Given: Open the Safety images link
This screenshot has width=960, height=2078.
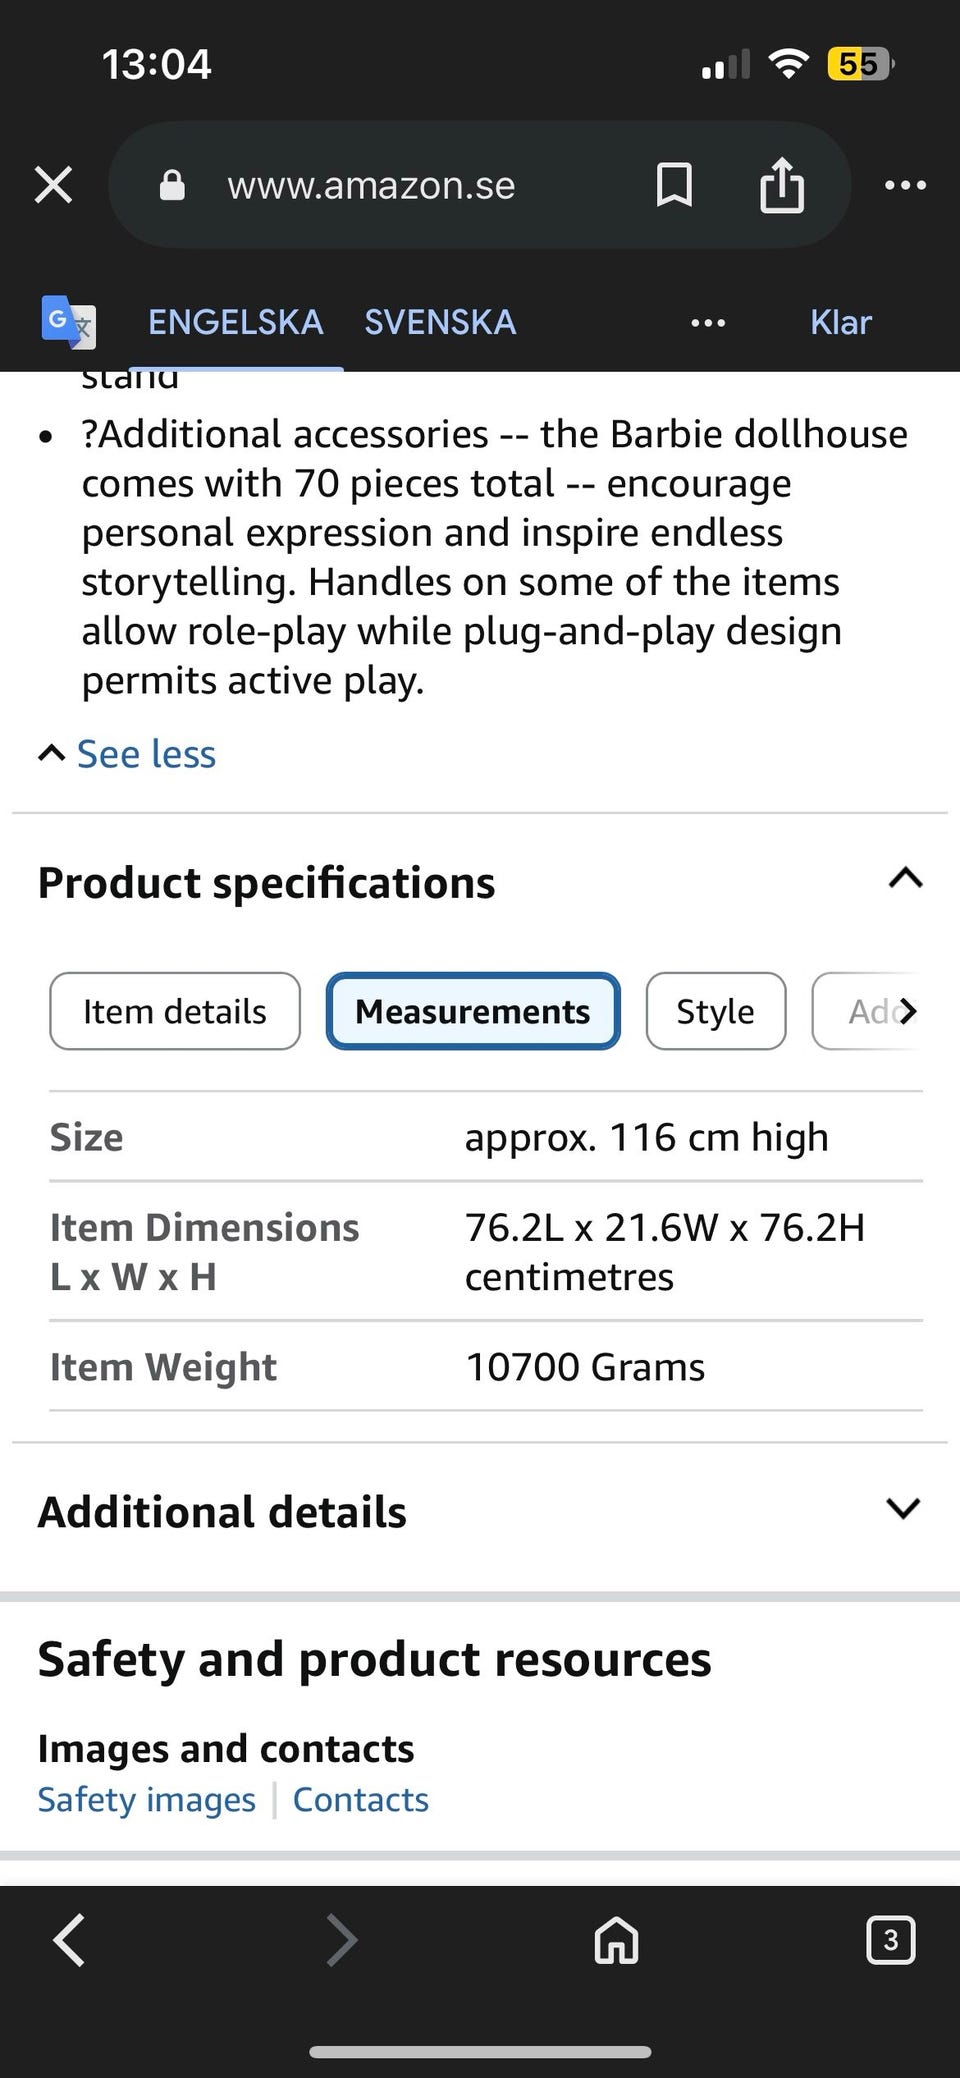Looking at the screenshot, I should point(147,1799).
